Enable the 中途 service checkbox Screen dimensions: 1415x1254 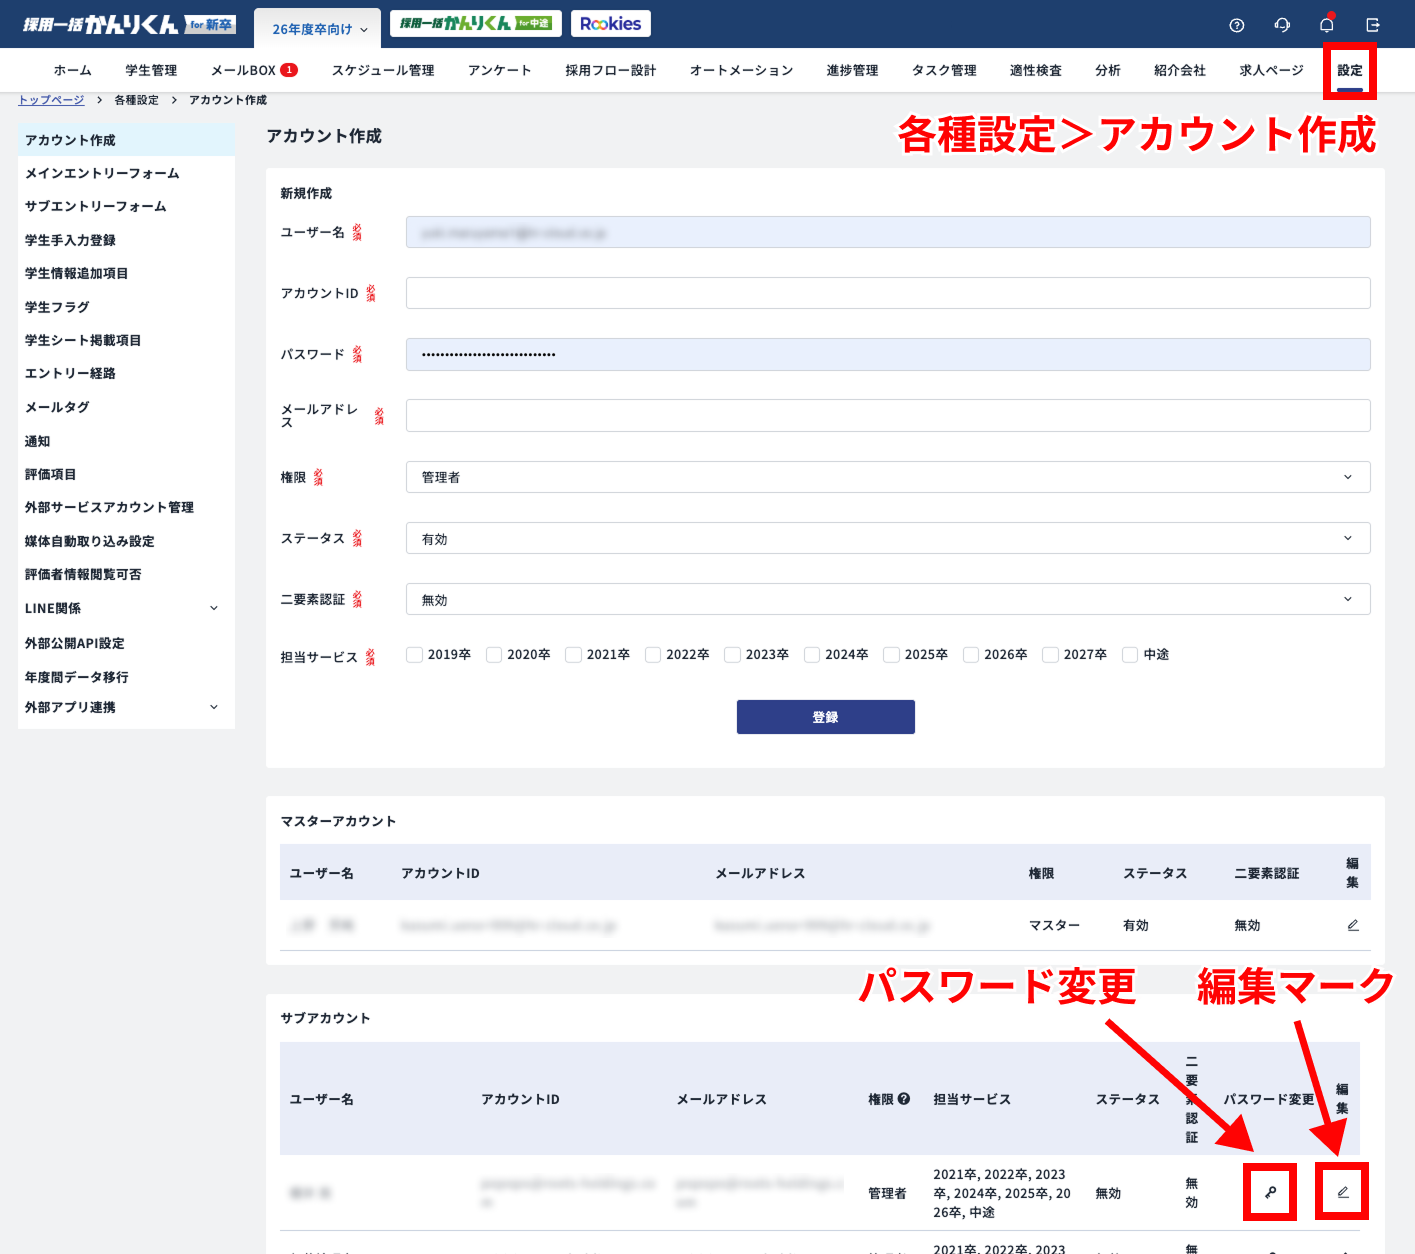[x=1130, y=655]
